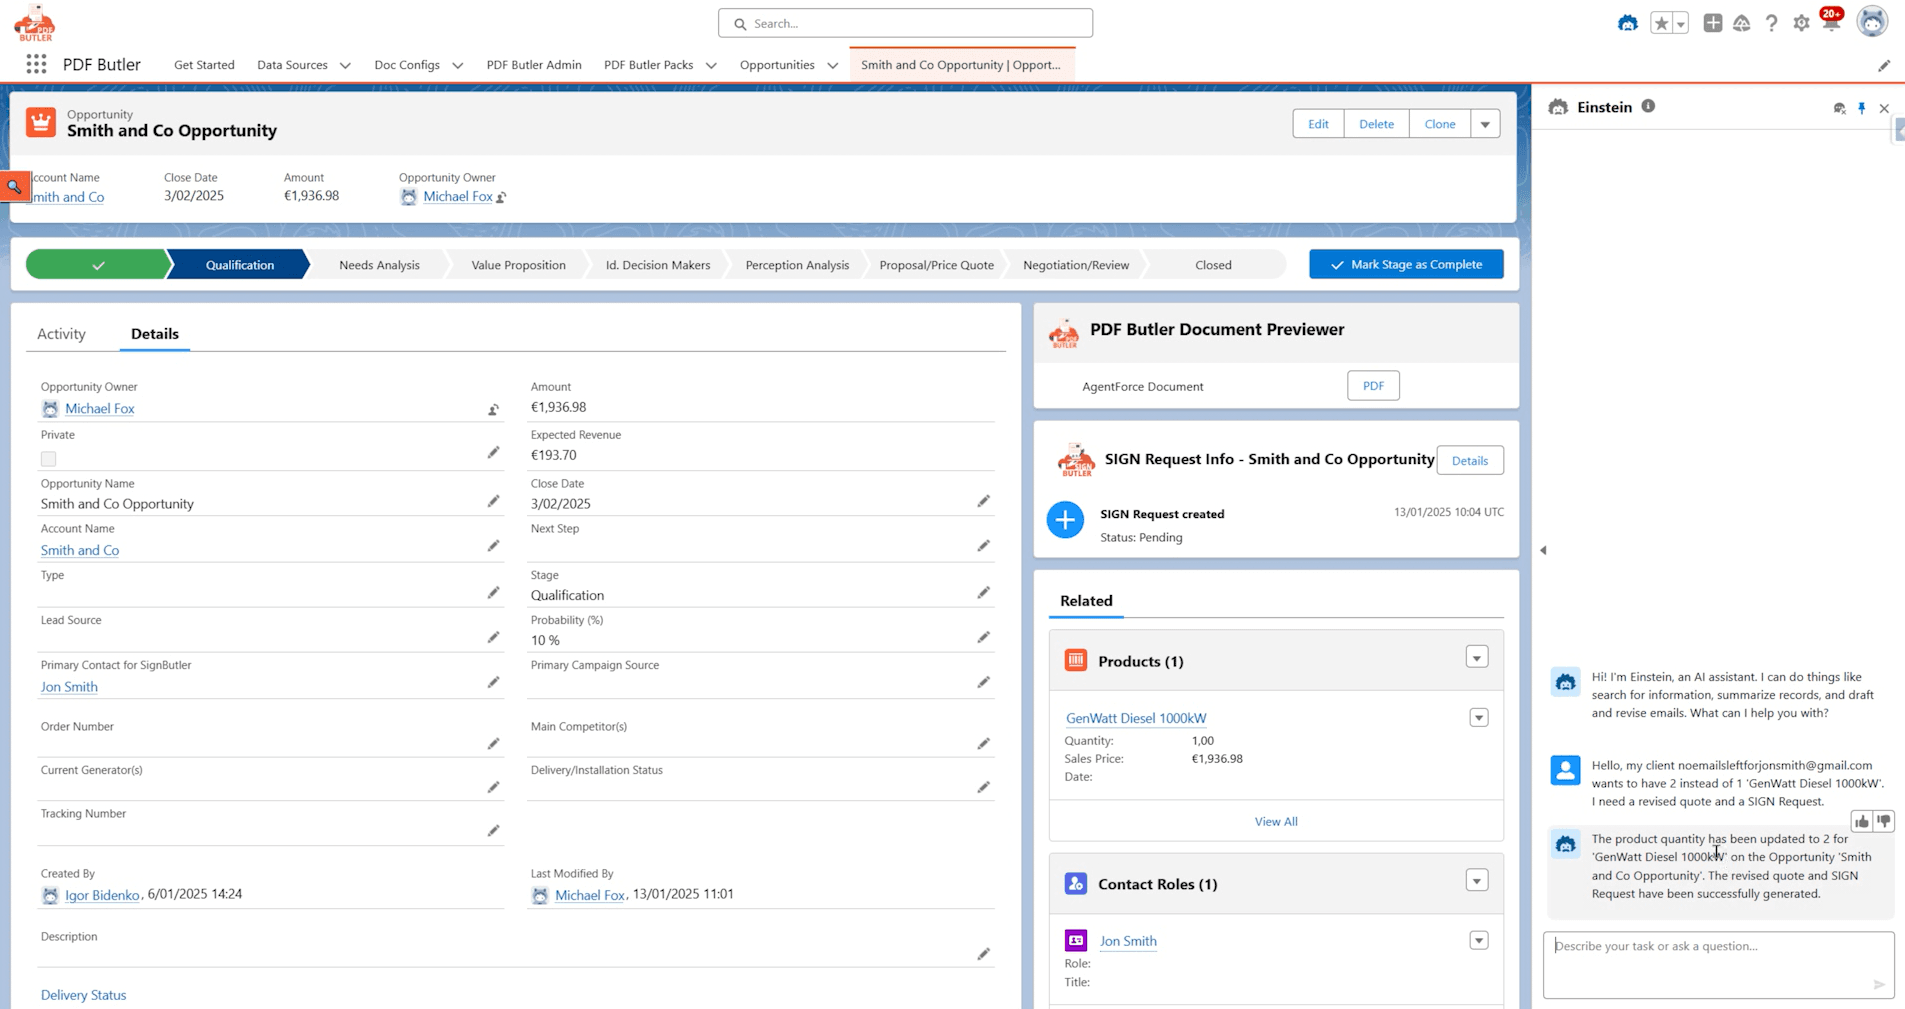Click View All under Products
Image resolution: width=1905 pixels, height=1009 pixels.
[1276, 821]
